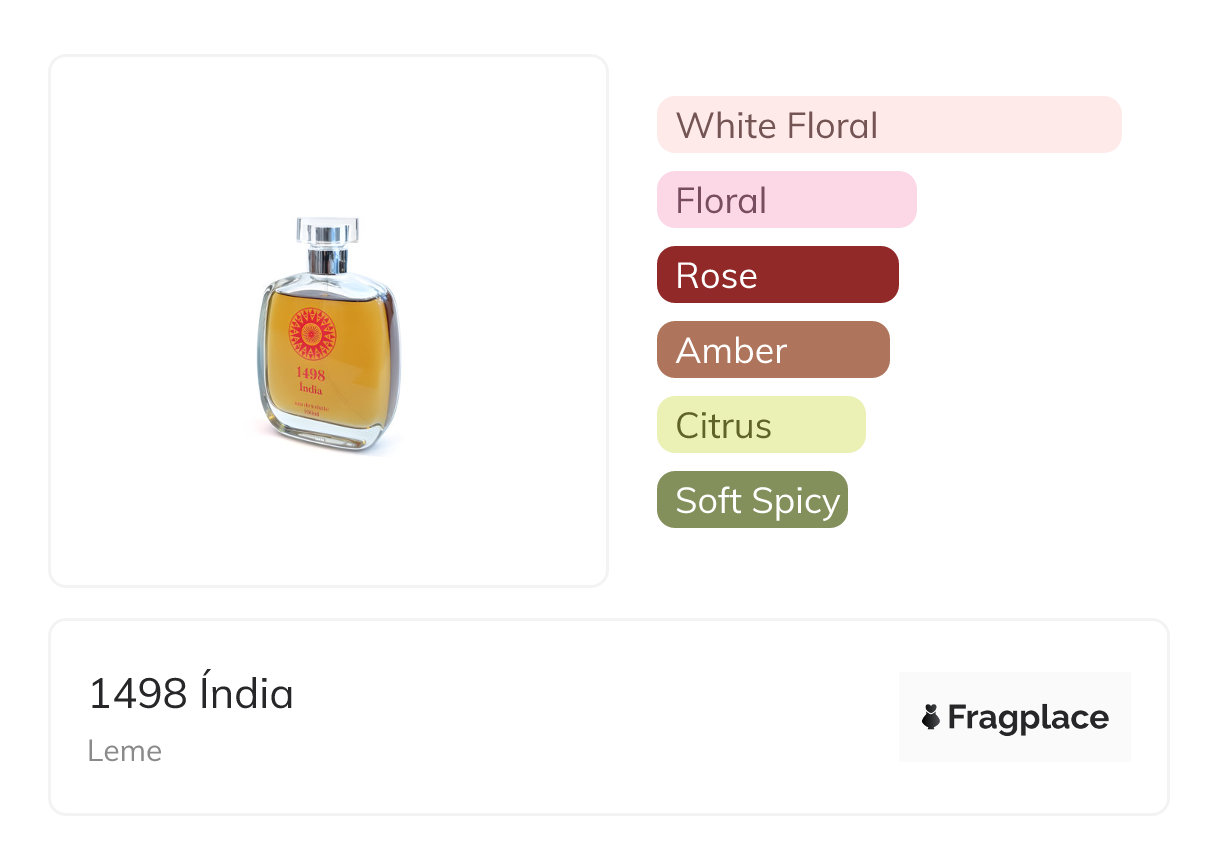Pick the Soft Spicy accord bar

coord(751,500)
